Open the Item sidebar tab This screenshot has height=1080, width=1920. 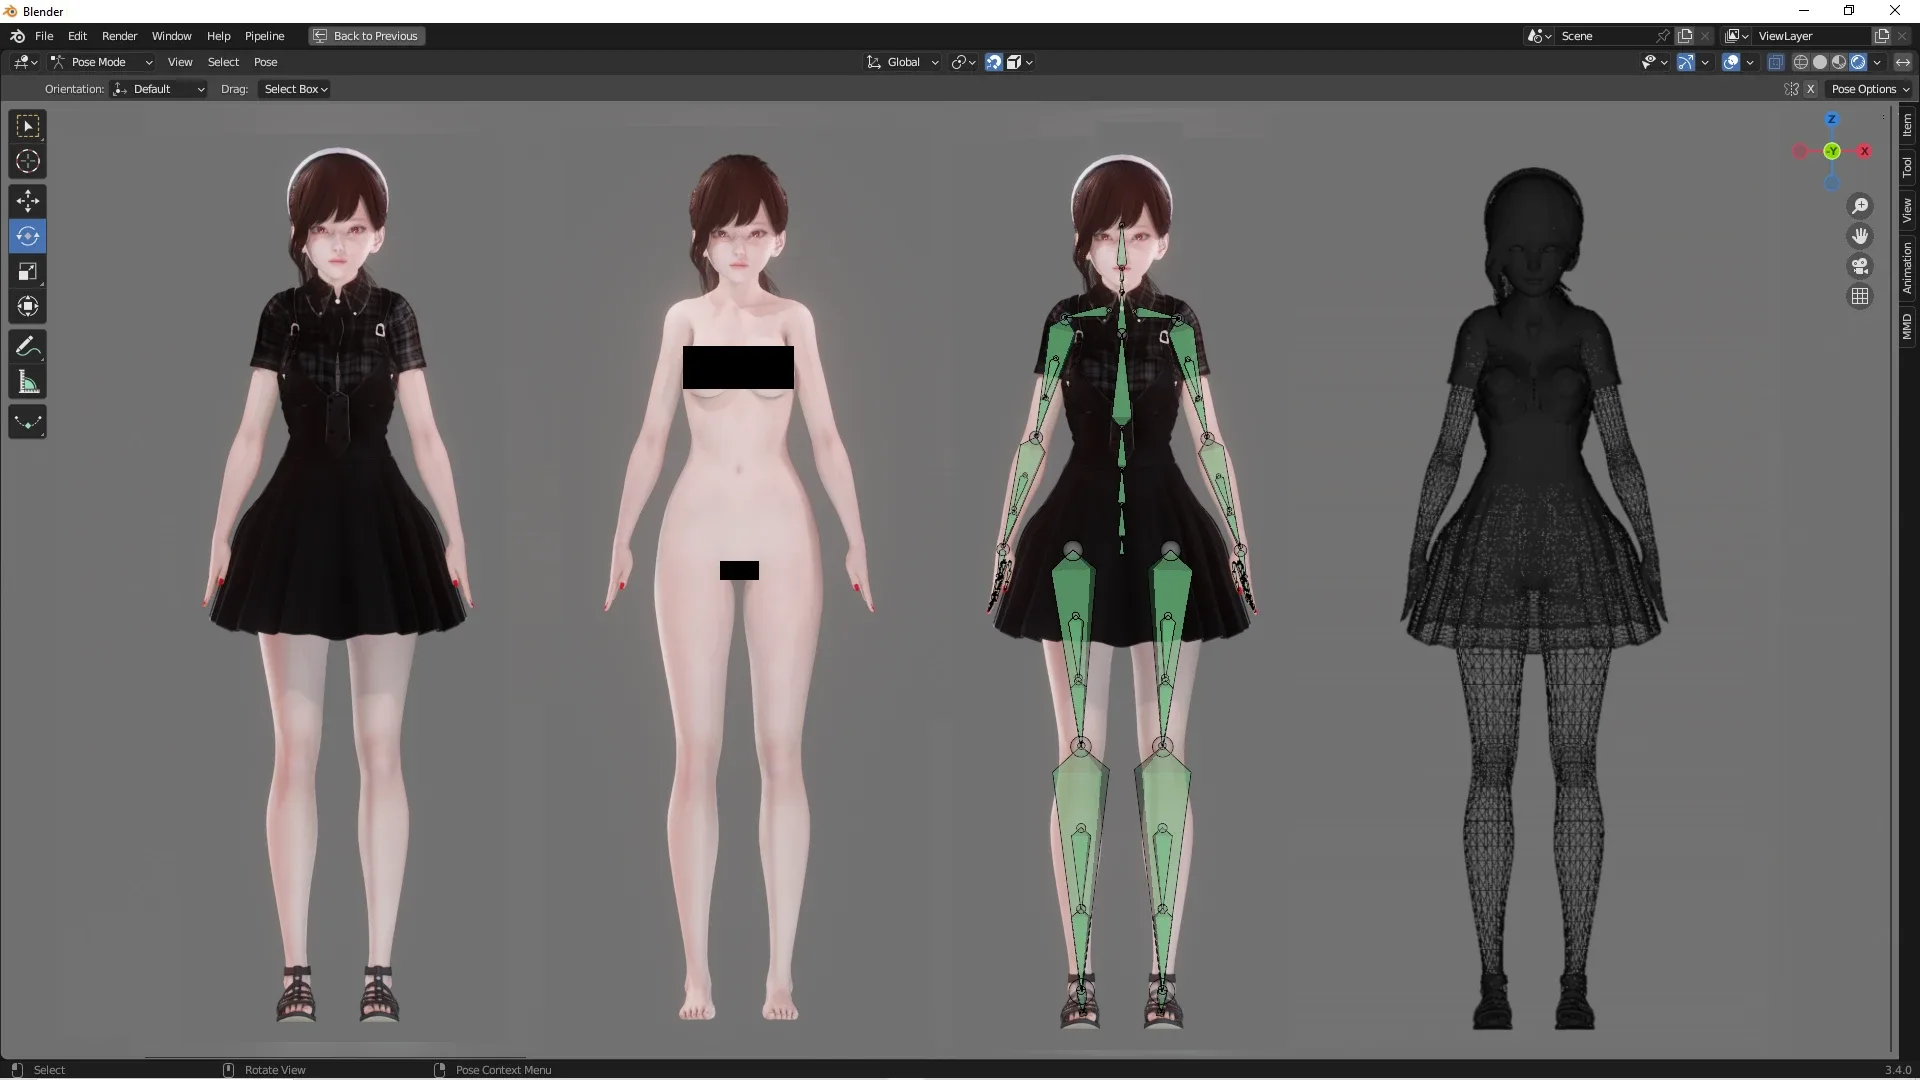(x=1907, y=125)
